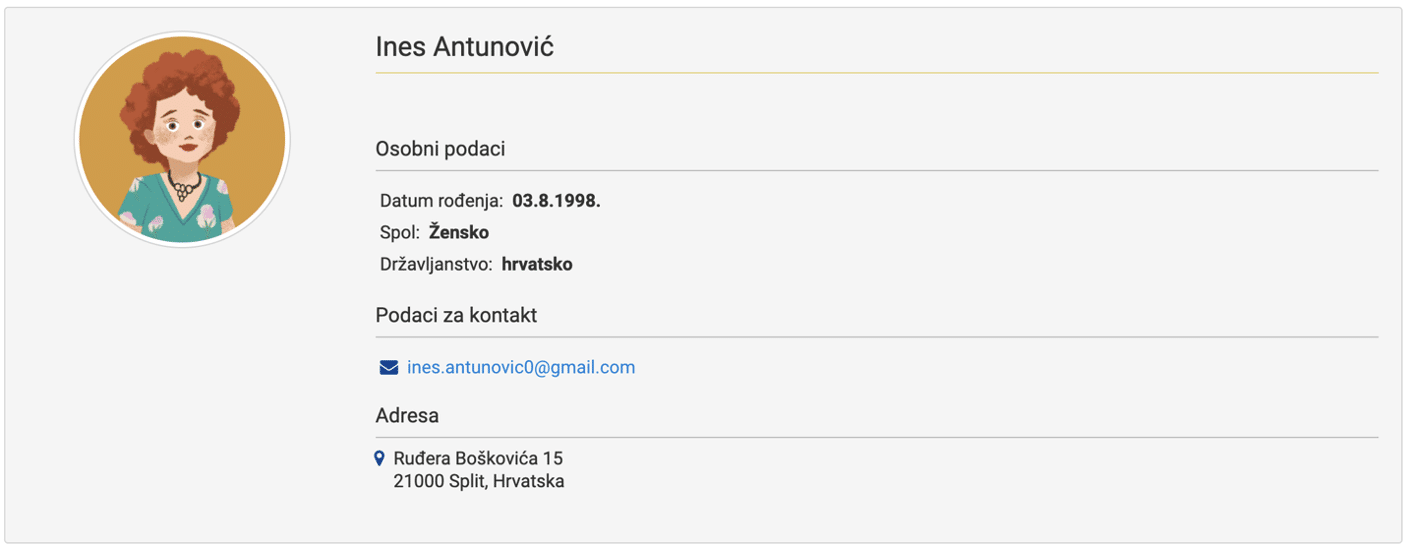Open the ines.antunovic0@gmail.com email link
1408x550 pixels.
click(521, 368)
